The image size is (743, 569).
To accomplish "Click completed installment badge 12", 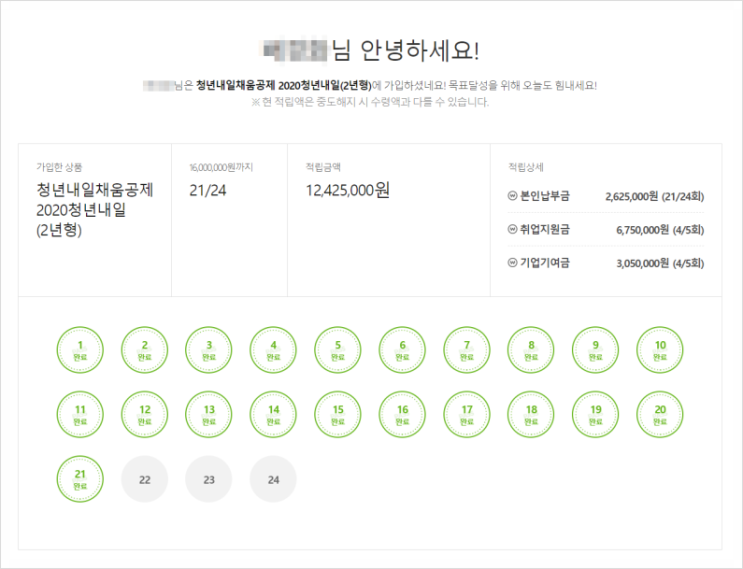I will pos(145,415).
